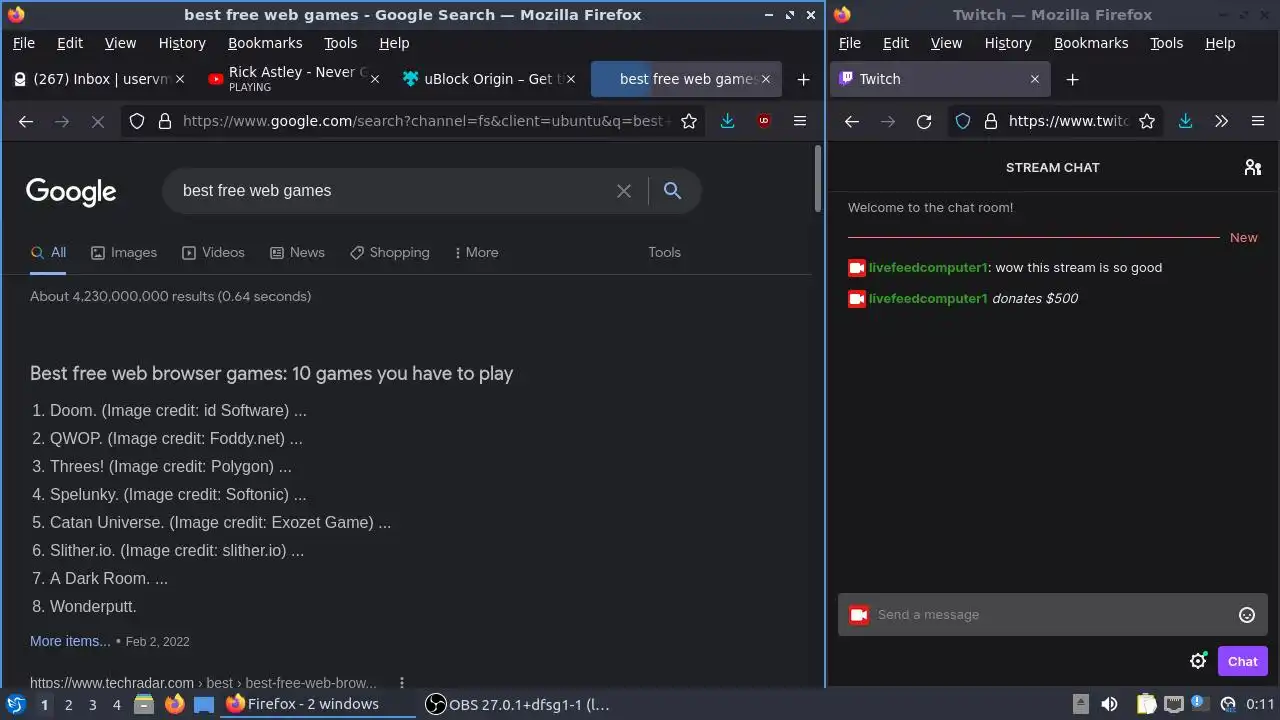Click the purple Chat send button
The width and height of the screenshot is (1280, 720).
click(x=1242, y=661)
